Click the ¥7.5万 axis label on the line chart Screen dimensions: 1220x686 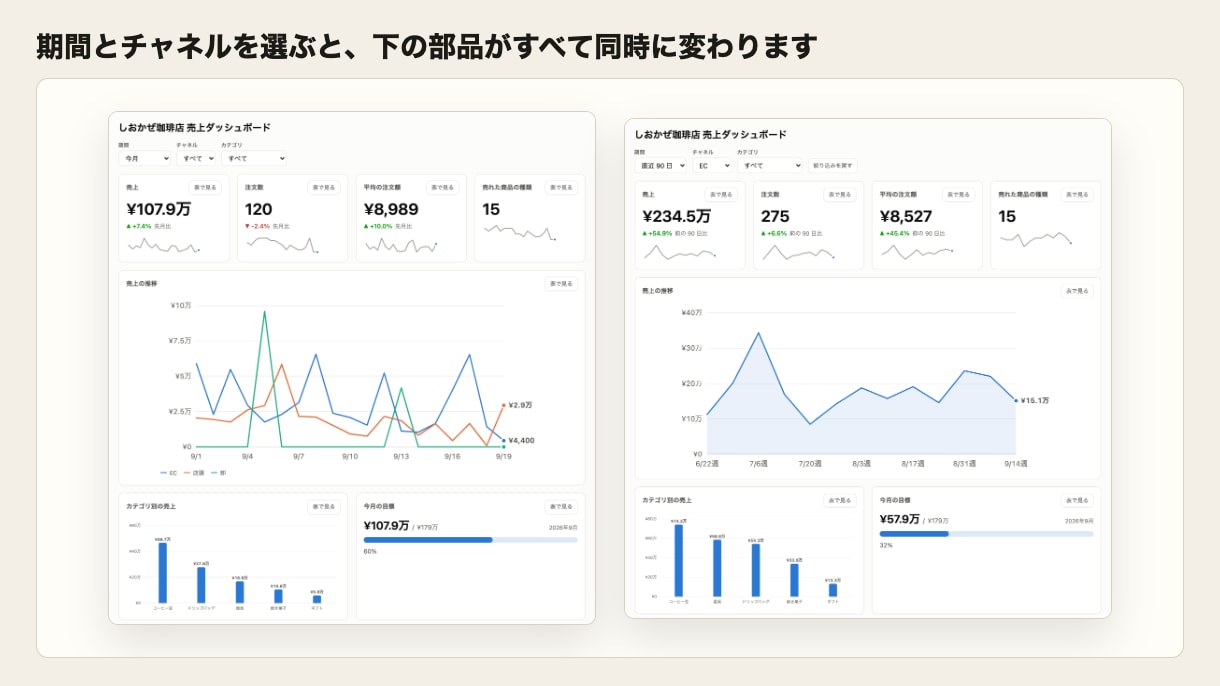180,340
